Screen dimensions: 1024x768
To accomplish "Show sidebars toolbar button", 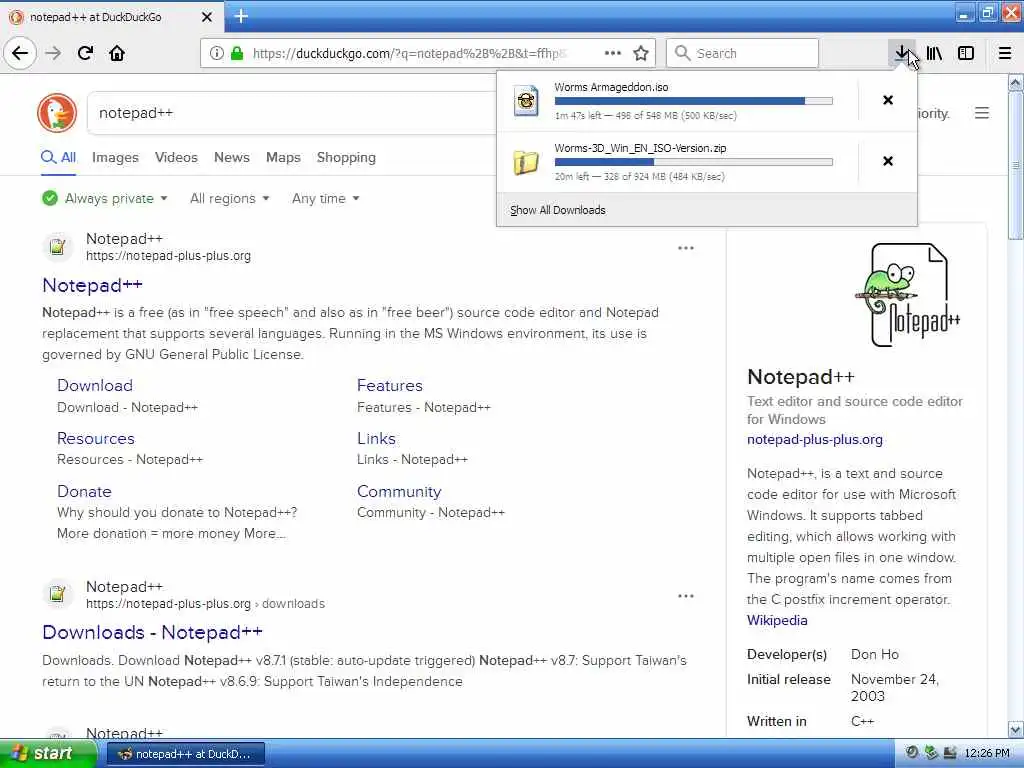I will pyautogui.click(x=966, y=53).
